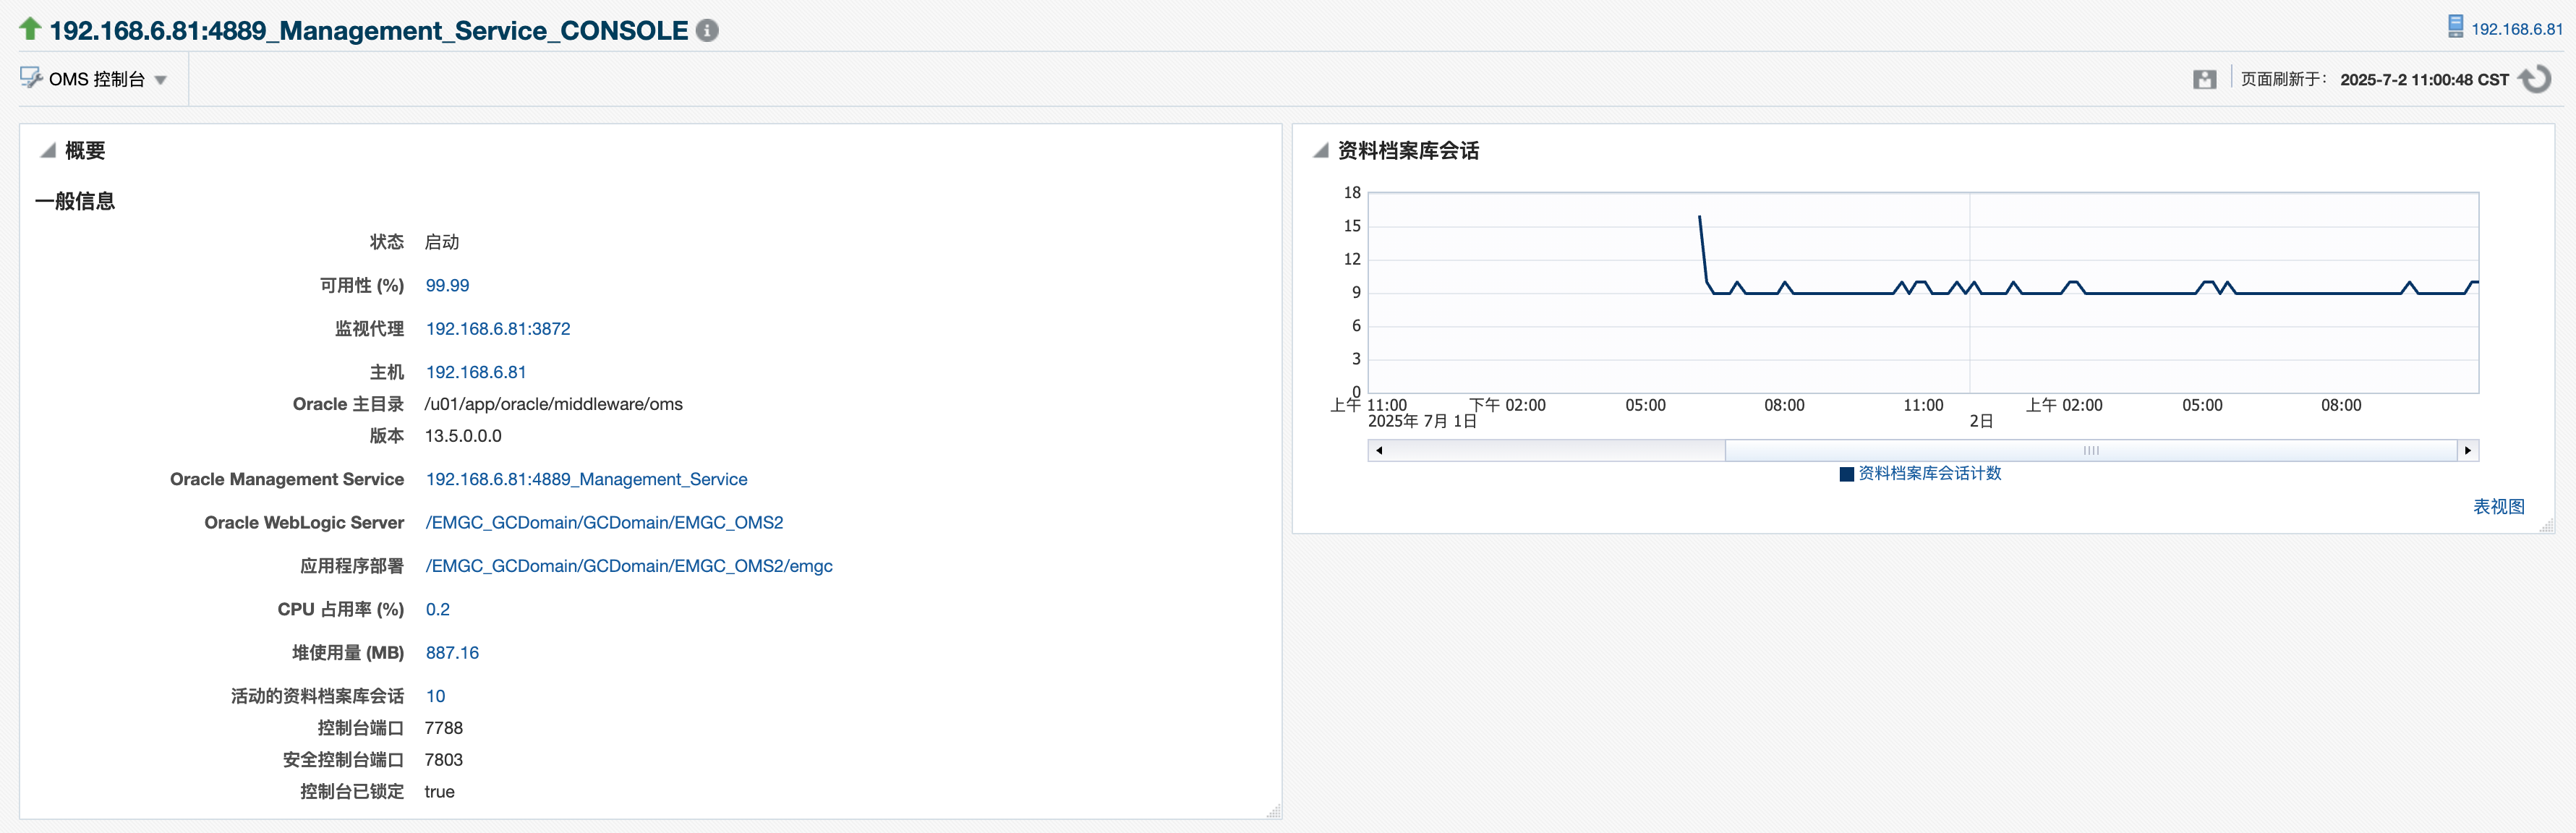Toggle the 资料档案库会话计数 legend series
The height and width of the screenshot is (833, 2576).
1920,474
